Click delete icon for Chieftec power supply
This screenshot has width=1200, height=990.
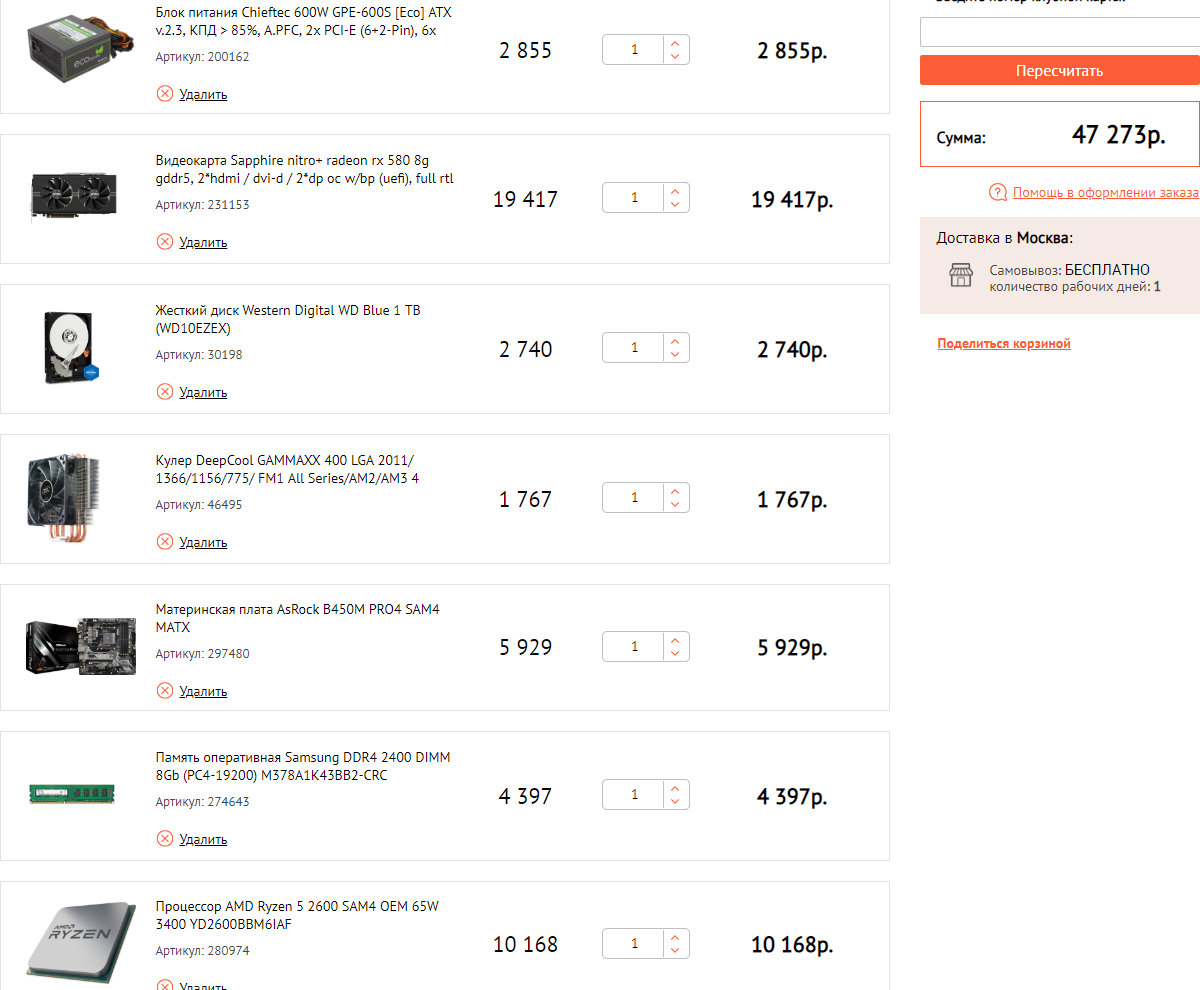point(165,94)
